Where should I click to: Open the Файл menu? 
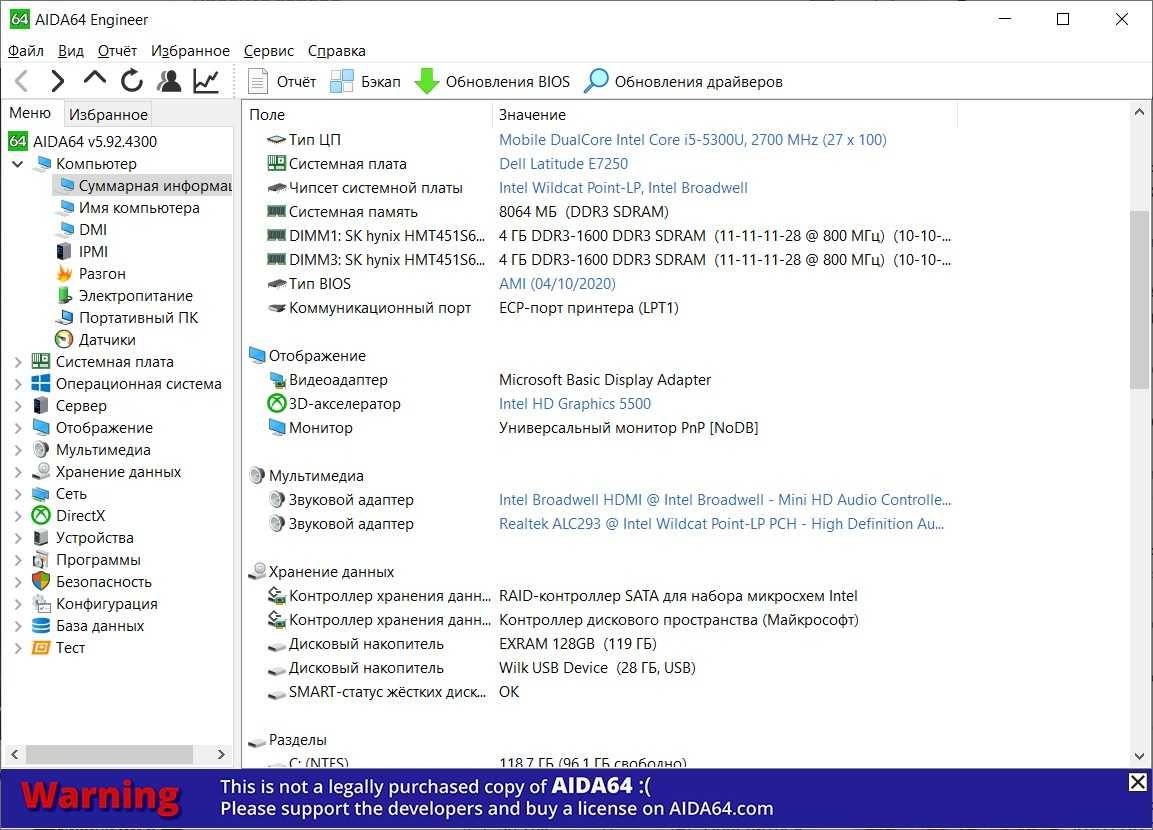[26, 51]
